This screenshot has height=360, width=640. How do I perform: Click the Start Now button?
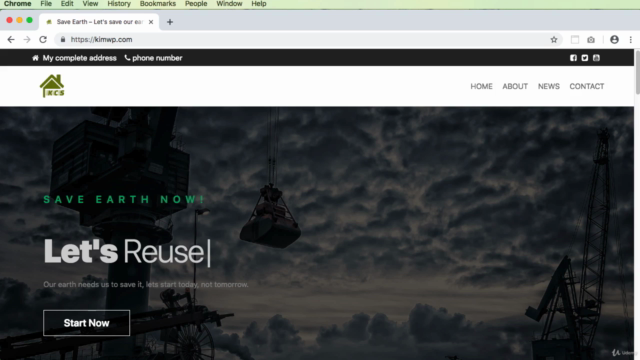tap(87, 323)
